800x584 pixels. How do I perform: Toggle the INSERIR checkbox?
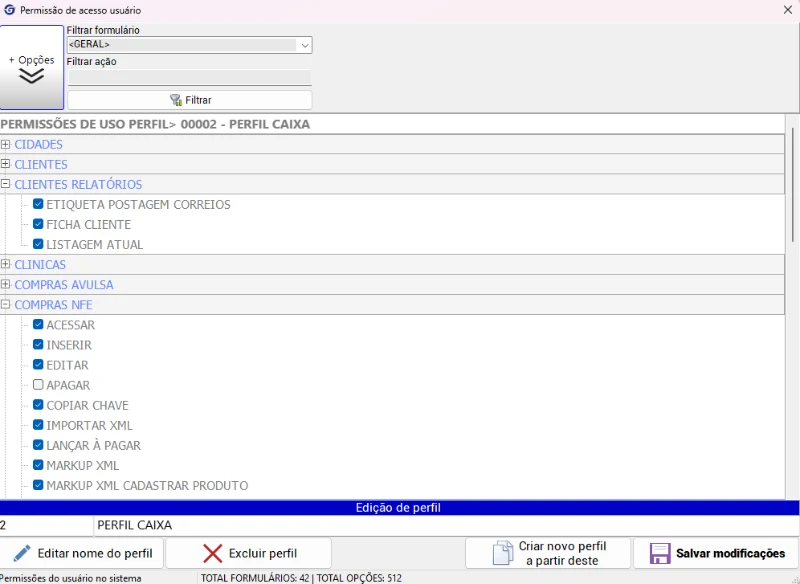pyautogui.click(x=38, y=344)
